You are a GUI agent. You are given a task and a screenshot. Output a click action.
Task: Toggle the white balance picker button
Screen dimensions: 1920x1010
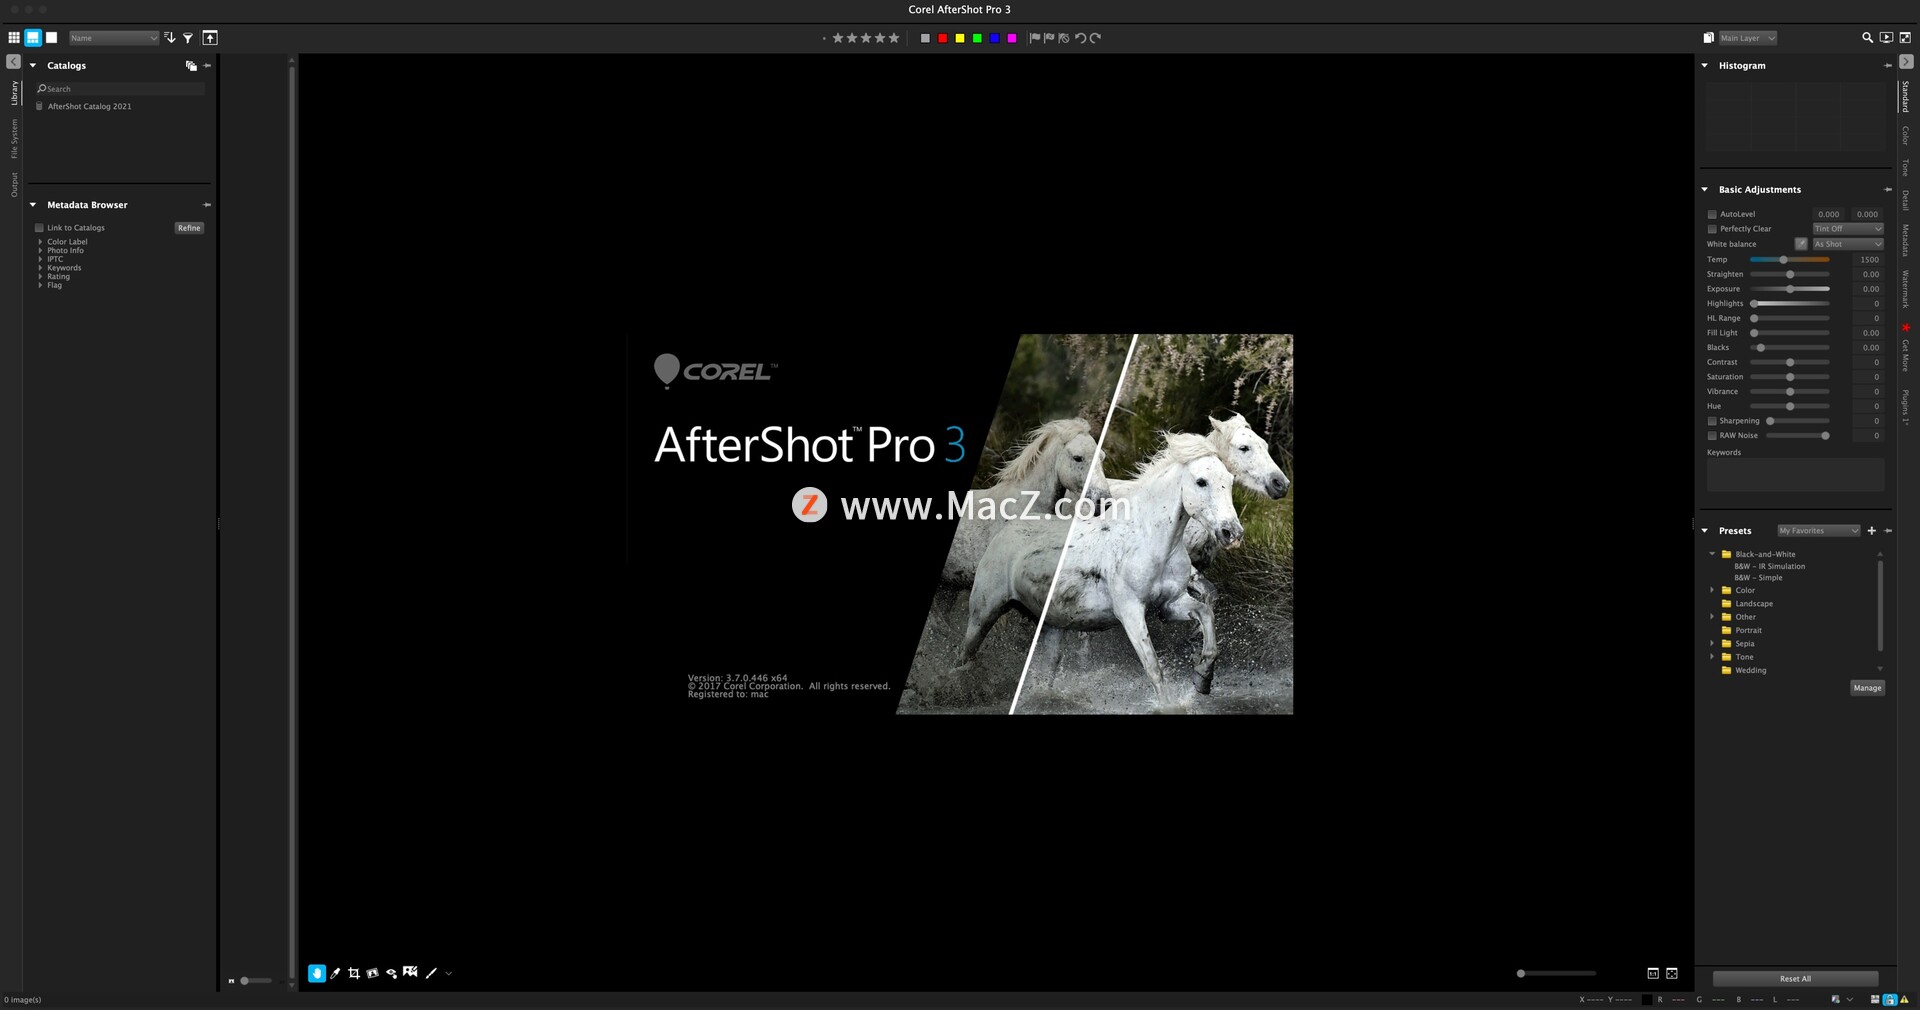(1801, 244)
